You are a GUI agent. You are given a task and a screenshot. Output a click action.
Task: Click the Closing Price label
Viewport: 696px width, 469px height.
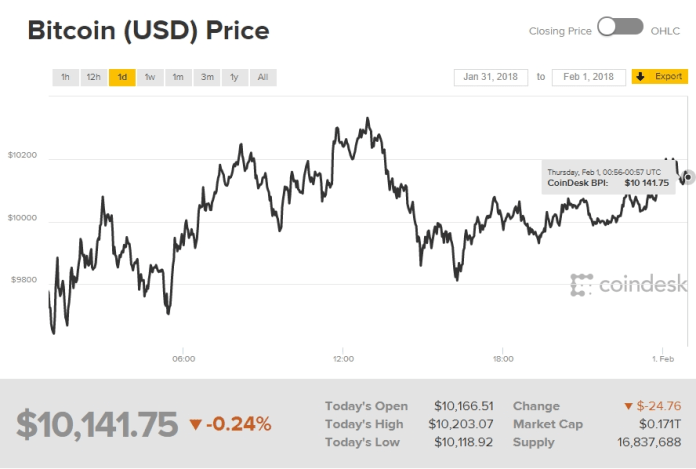click(x=560, y=31)
